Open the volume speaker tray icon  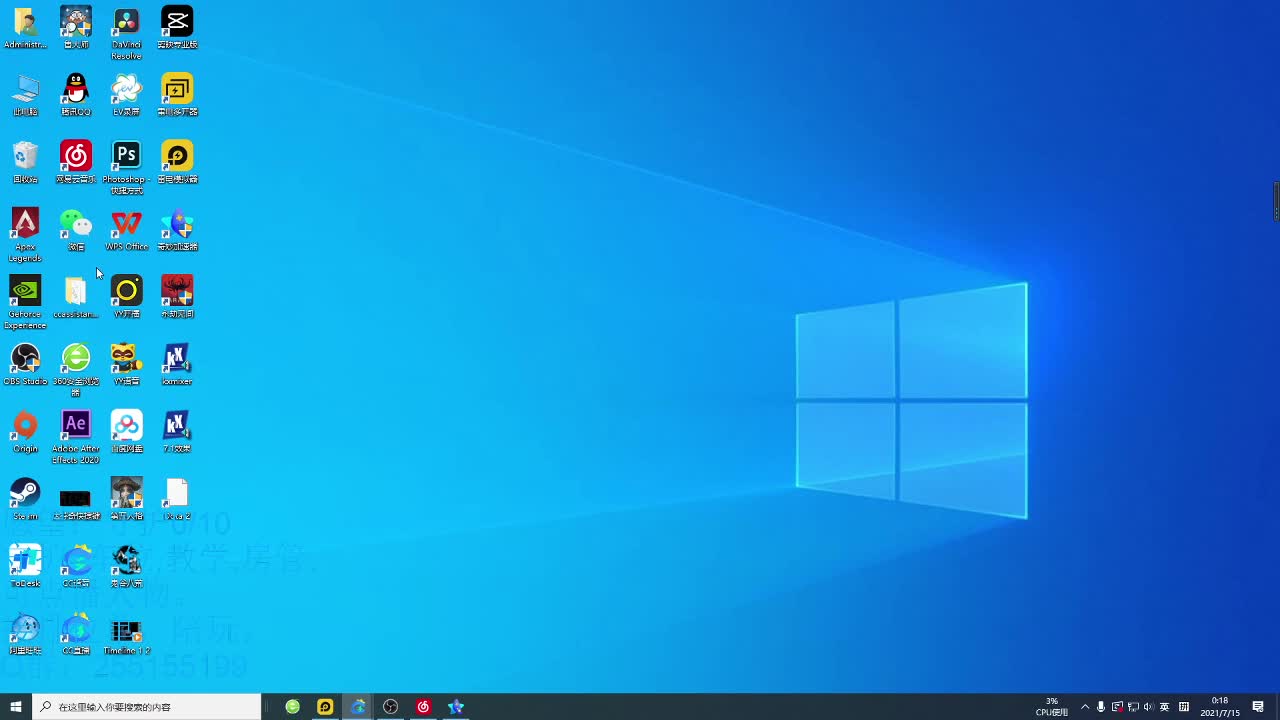(1148, 707)
